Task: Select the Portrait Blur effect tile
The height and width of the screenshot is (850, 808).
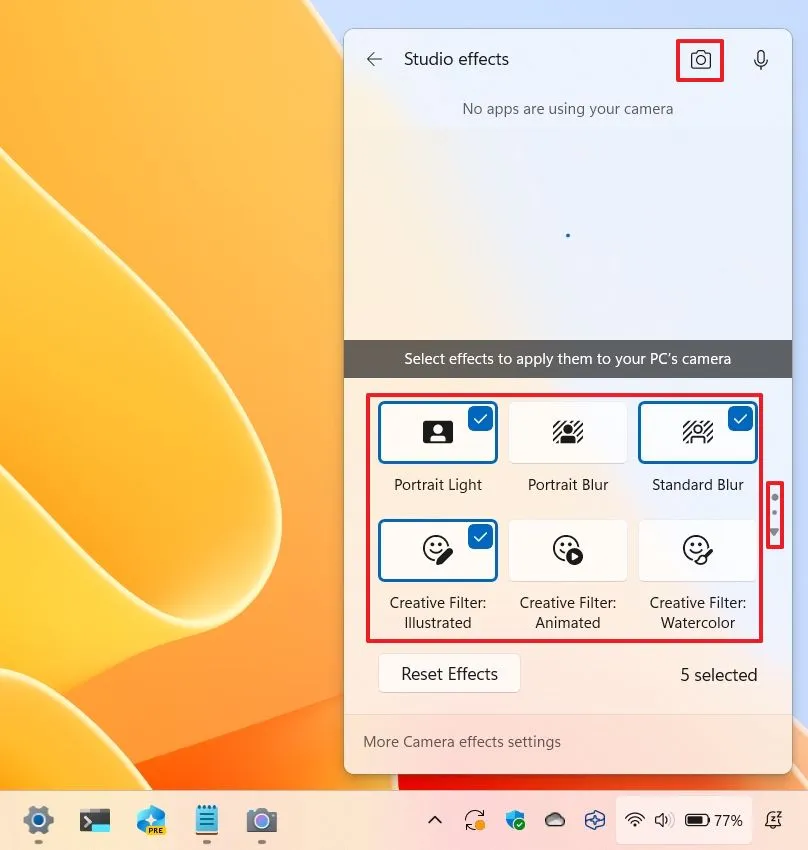Action: (567, 432)
